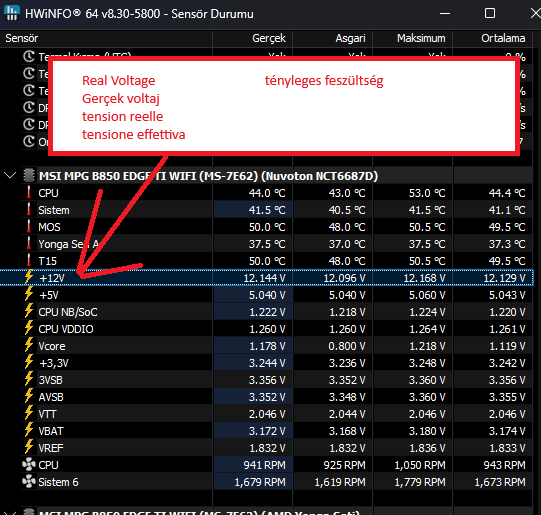Screen dimensions: 541x515
Task: Select the CPU NB/SoC voltage row
Action: pyautogui.click(x=266, y=312)
